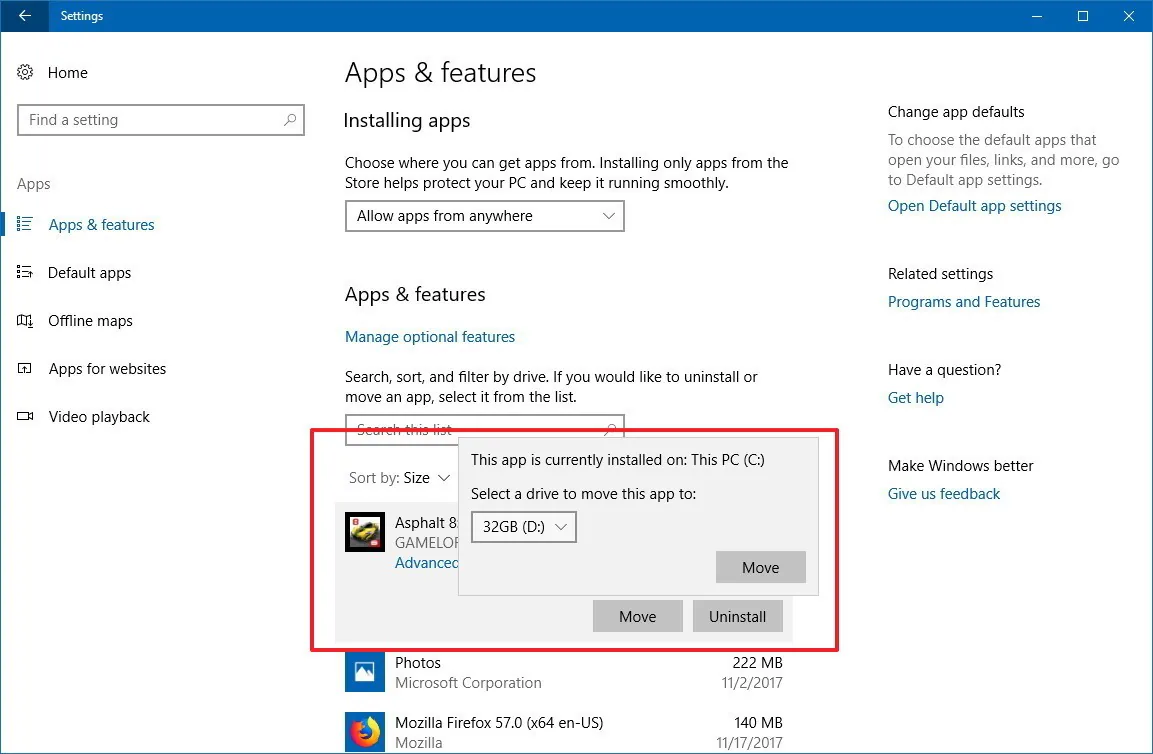The image size is (1153, 754).
Task: Open the Allow apps from anywhere dropdown
Action: pyautogui.click(x=485, y=216)
